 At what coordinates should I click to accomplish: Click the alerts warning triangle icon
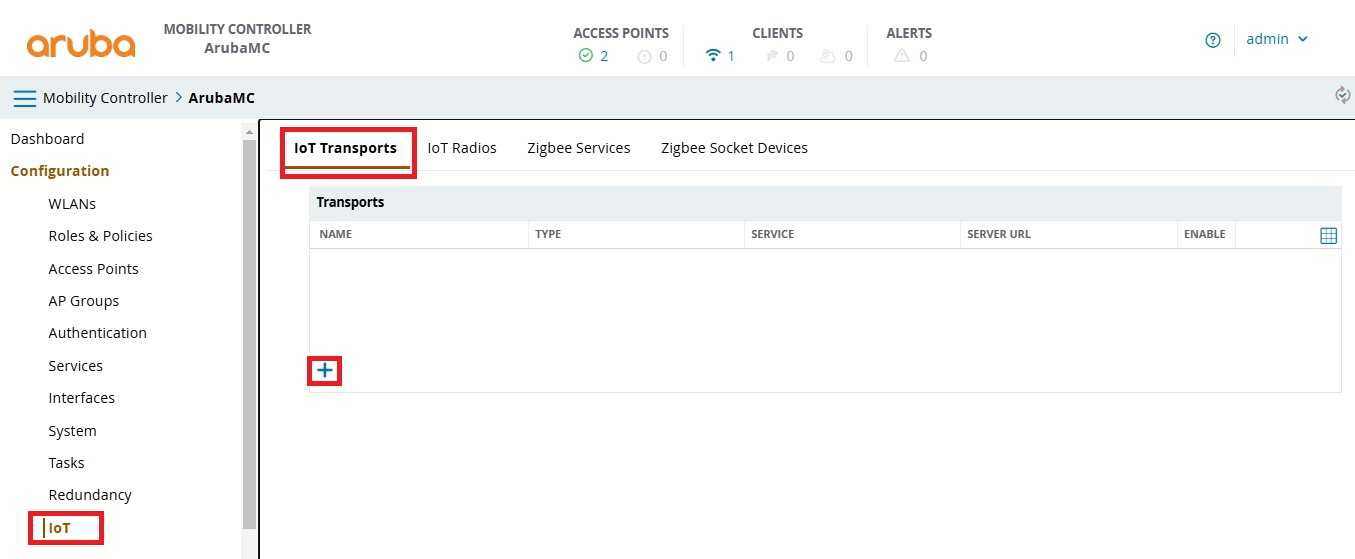point(902,56)
